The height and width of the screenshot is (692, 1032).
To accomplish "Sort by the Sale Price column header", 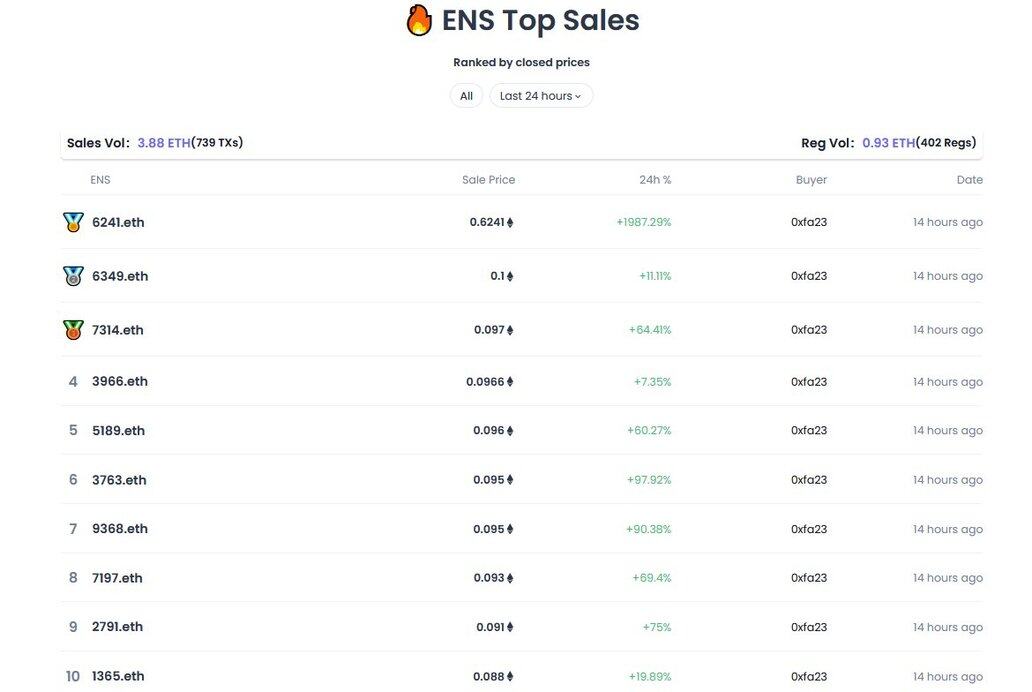I will tap(488, 180).
